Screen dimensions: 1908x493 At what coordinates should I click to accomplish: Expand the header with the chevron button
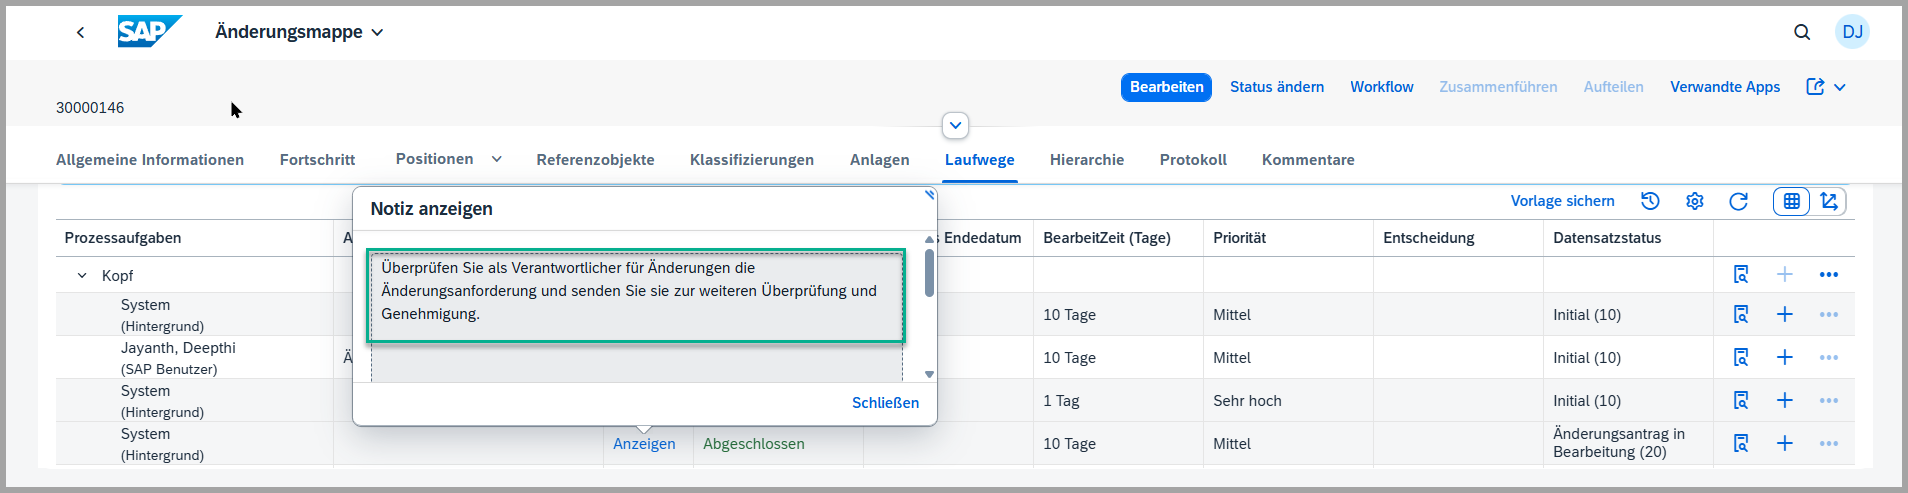955,125
